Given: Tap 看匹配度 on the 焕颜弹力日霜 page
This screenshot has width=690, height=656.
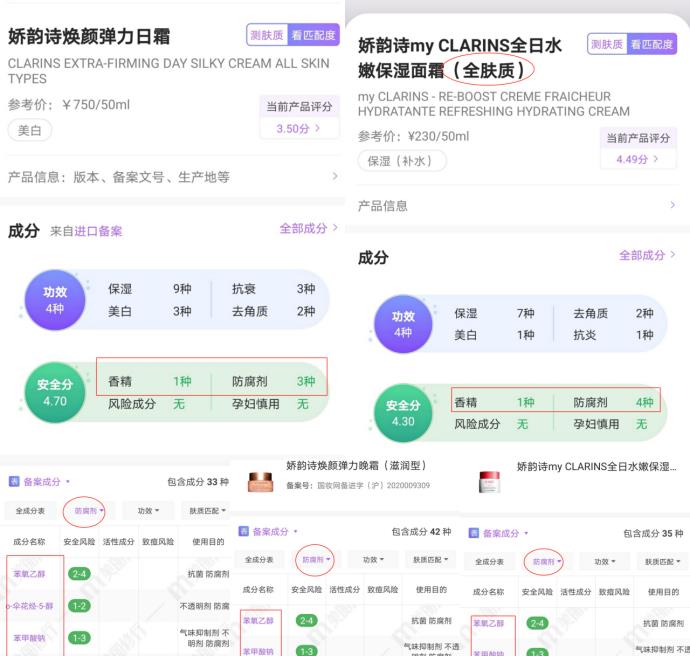Looking at the screenshot, I should pos(314,34).
